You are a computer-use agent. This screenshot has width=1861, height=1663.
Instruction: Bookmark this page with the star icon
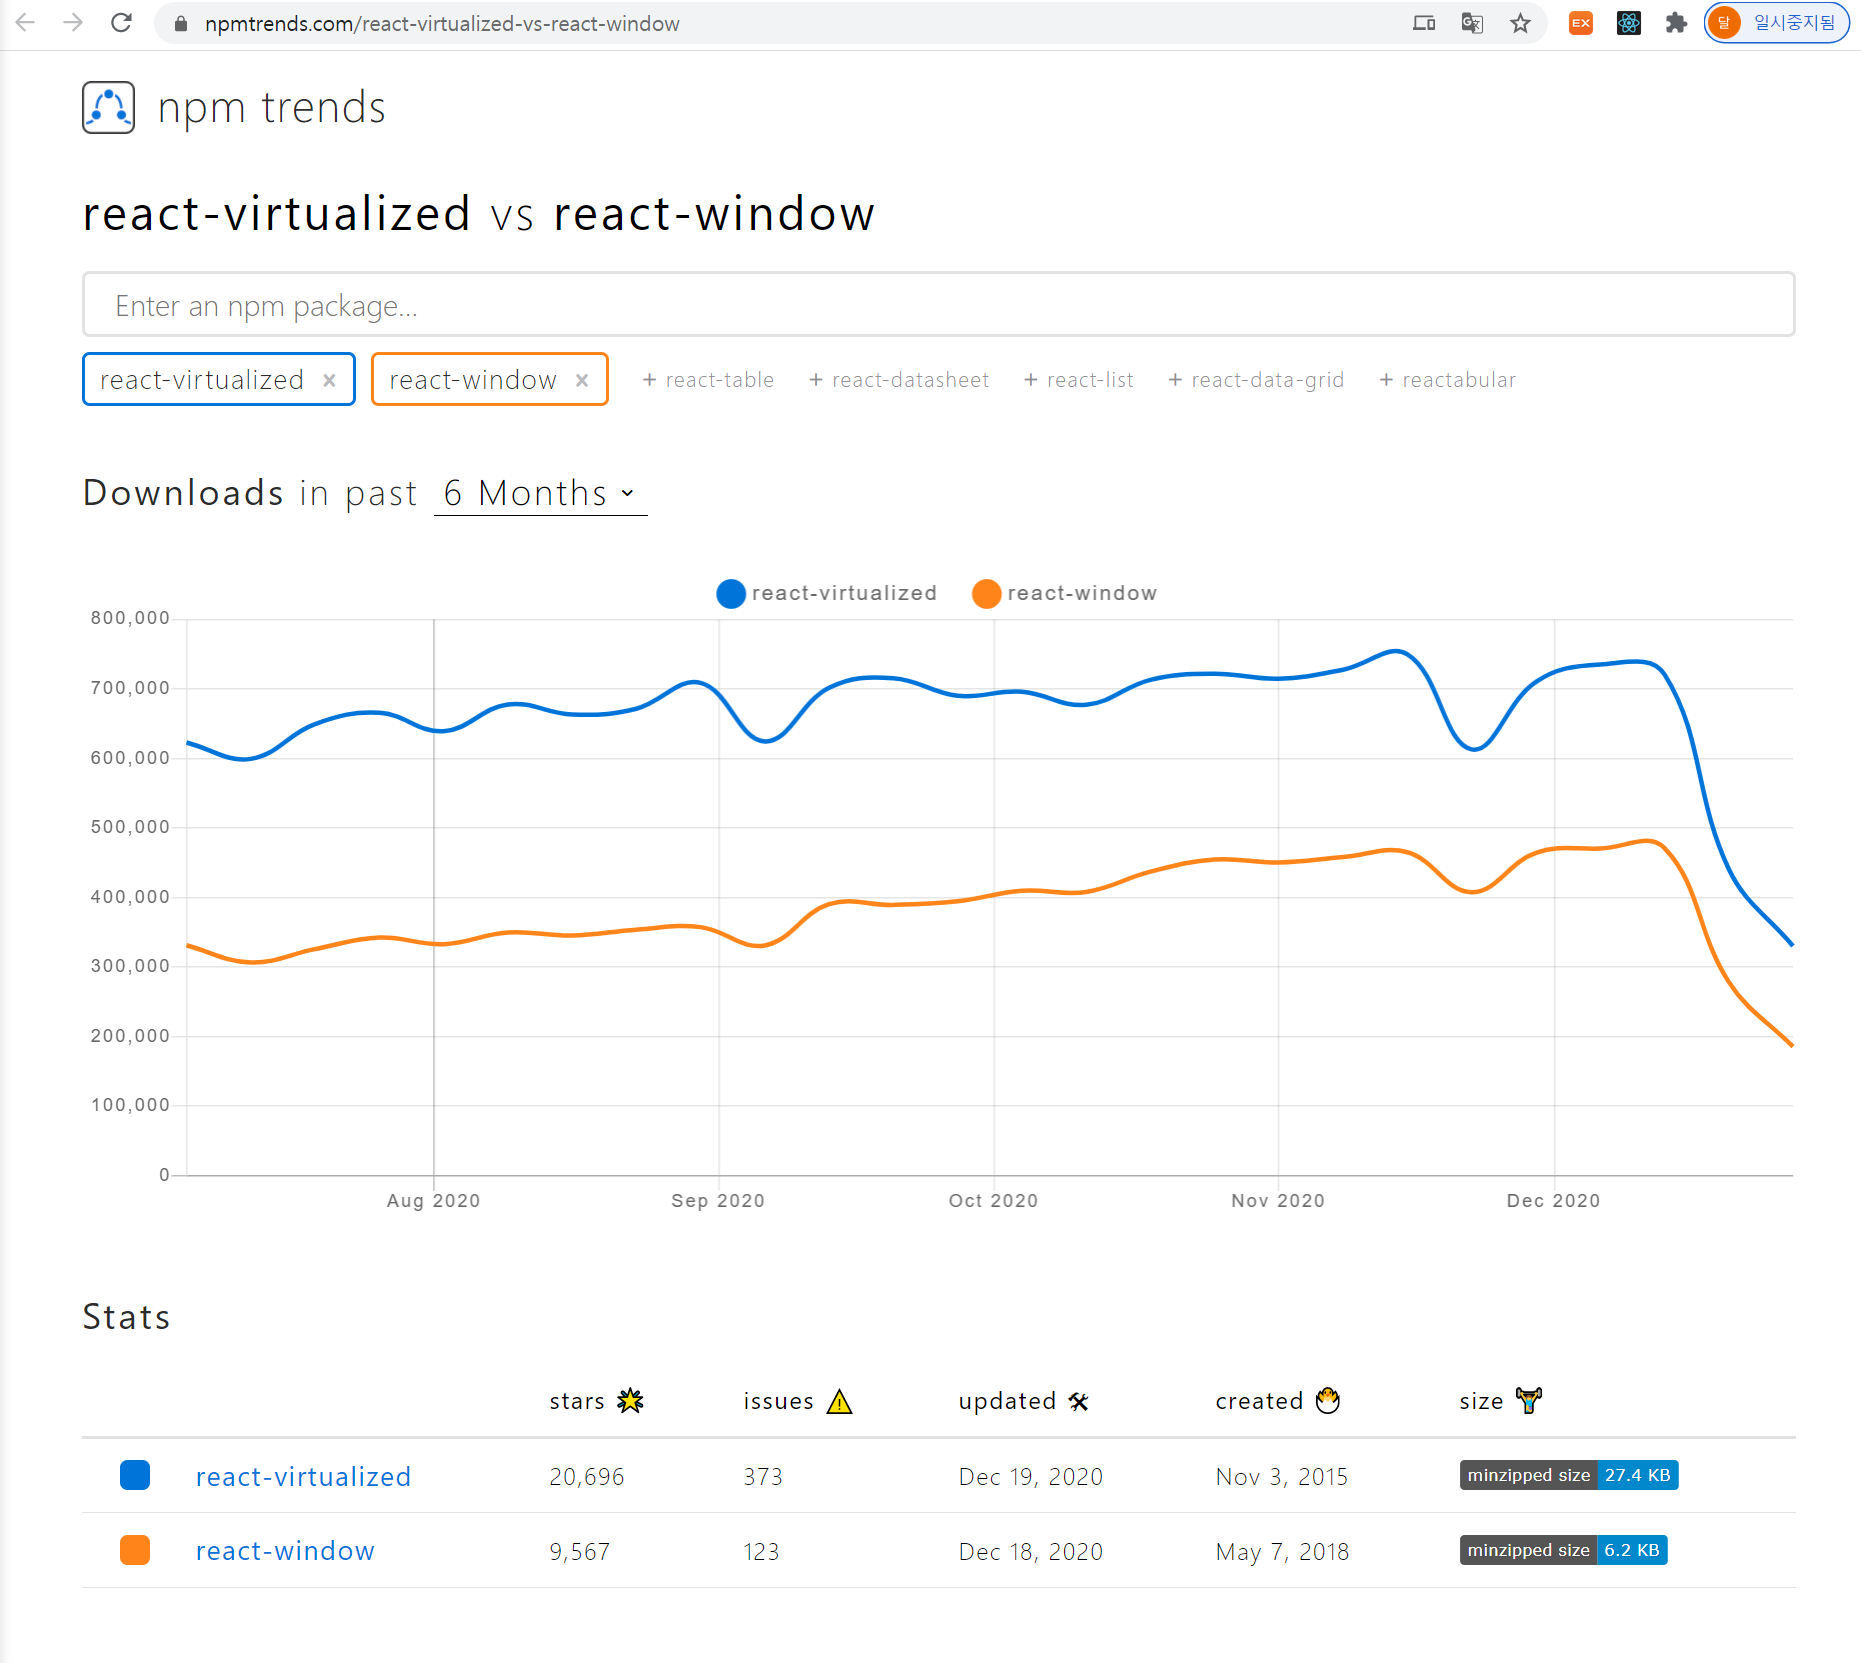tap(1520, 23)
